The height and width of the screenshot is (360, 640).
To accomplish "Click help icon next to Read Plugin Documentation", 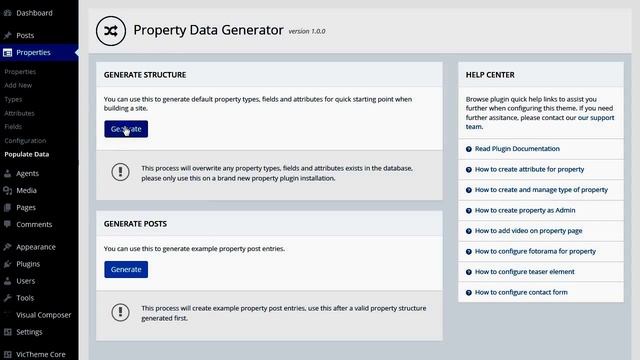I will (469, 149).
